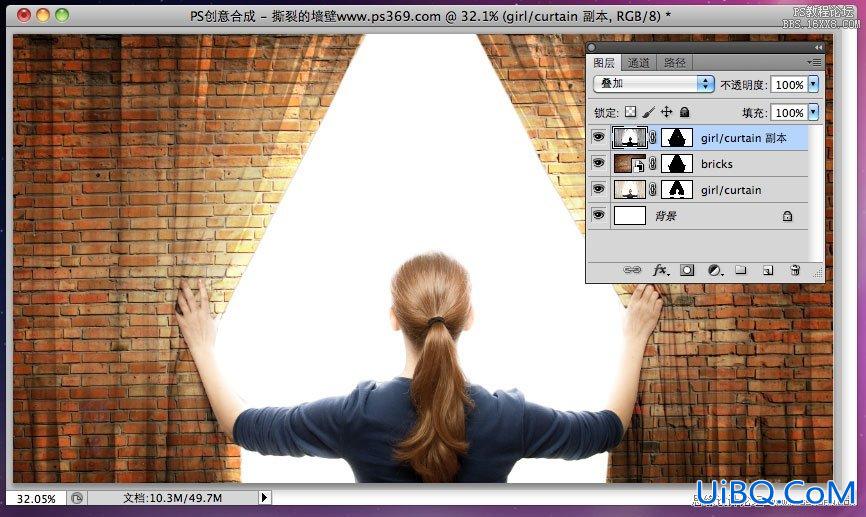This screenshot has width=866, height=517.
Task: Select the 背景 layer white thumbnail
Action: pos(630,215)
